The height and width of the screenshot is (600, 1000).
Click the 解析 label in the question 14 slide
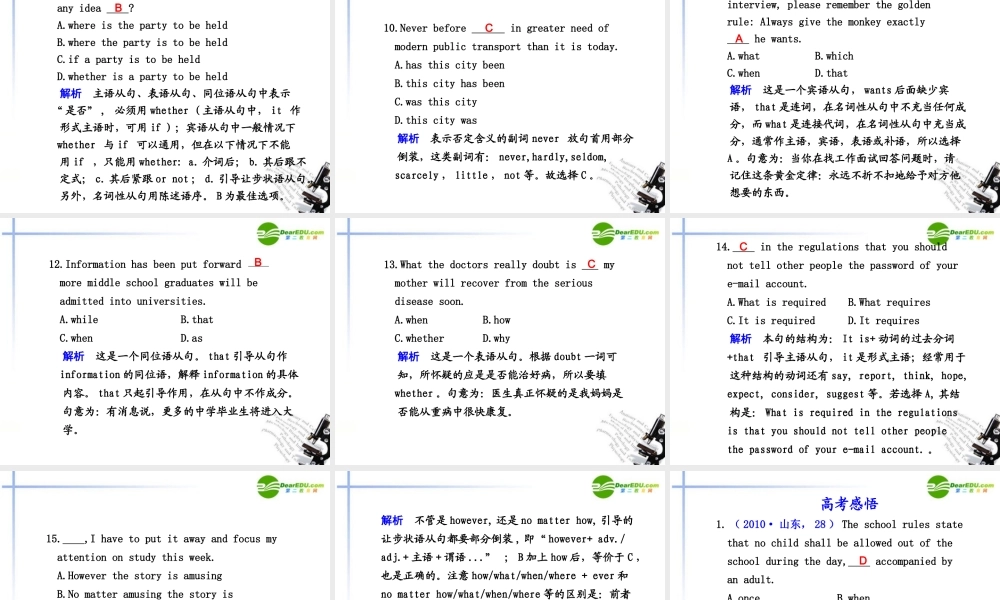[740, 339]
